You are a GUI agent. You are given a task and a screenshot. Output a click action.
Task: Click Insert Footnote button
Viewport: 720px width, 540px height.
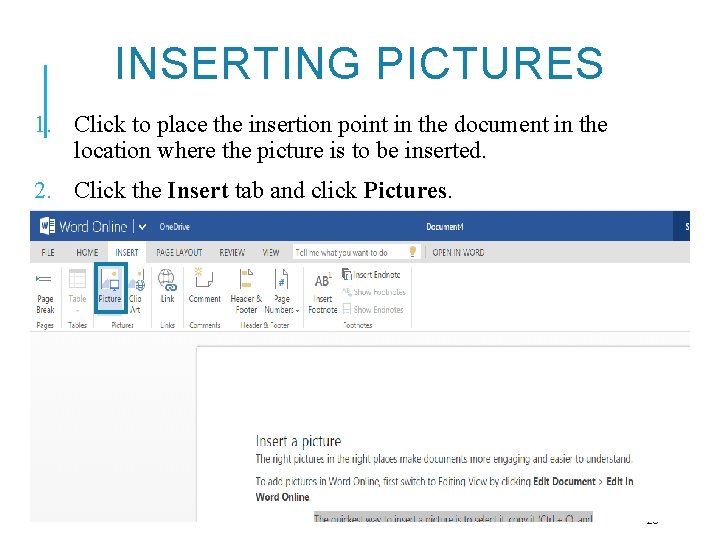pyautogui.click(x=322, y=294)
